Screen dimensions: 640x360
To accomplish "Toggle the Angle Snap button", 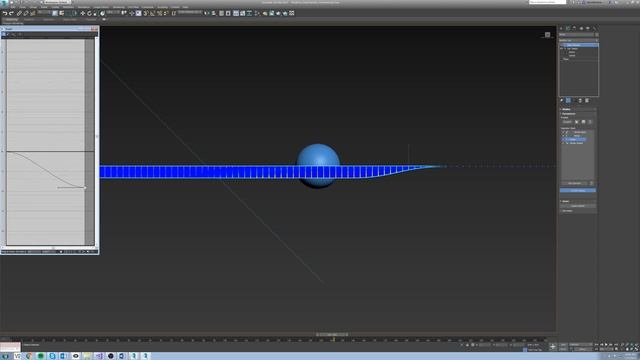I will coord(152,13).
